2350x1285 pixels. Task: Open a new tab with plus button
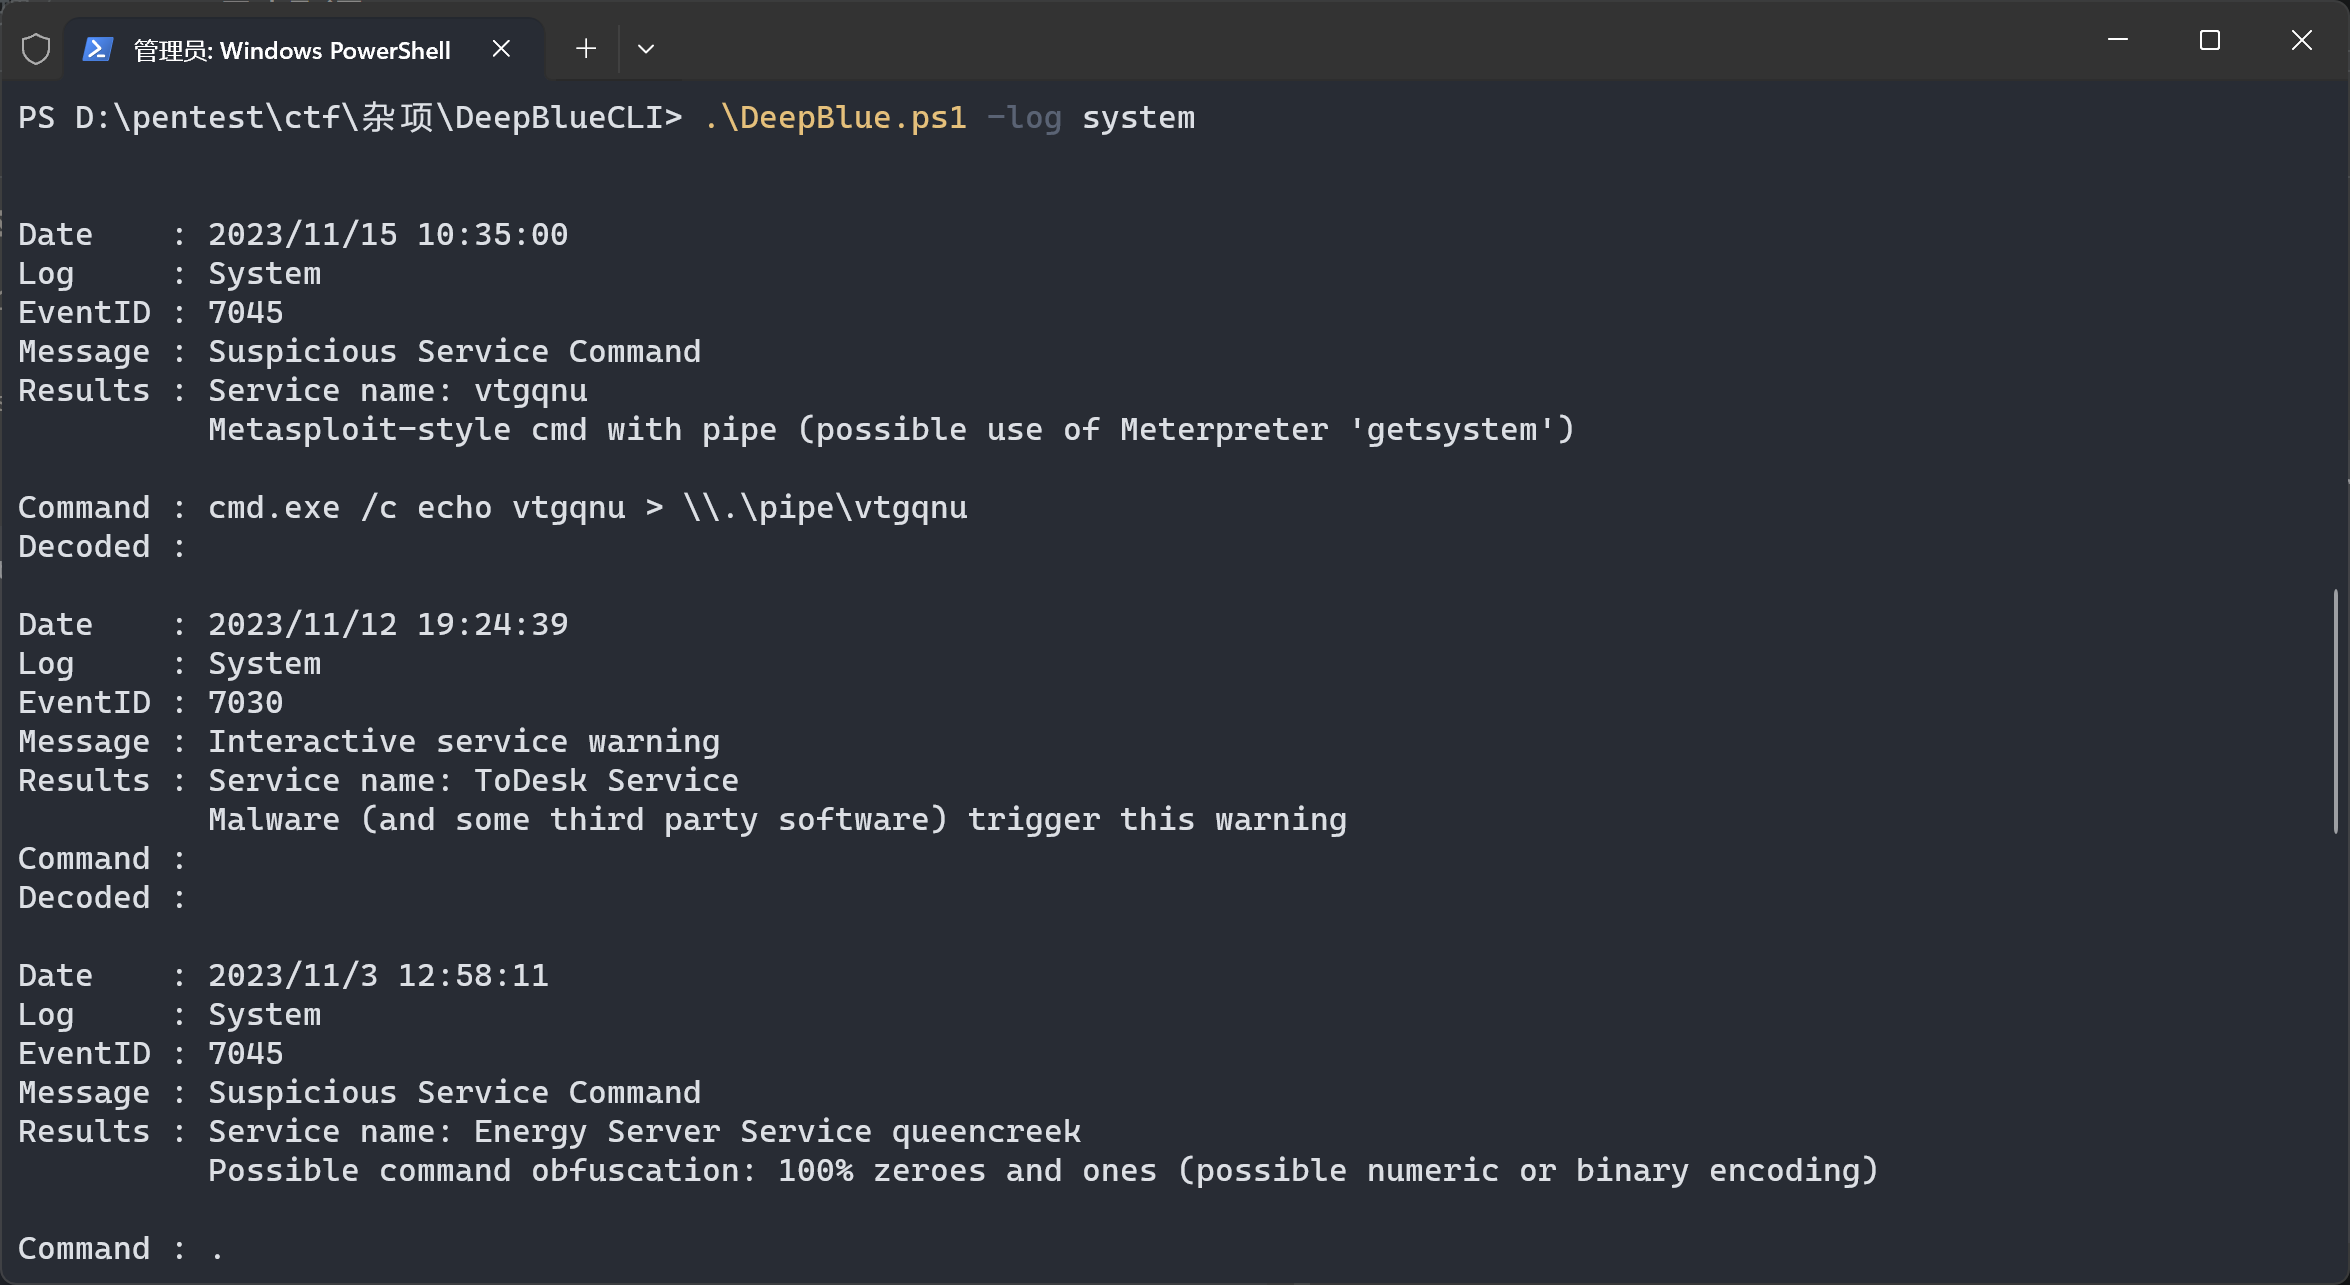(x=586, y=49)
